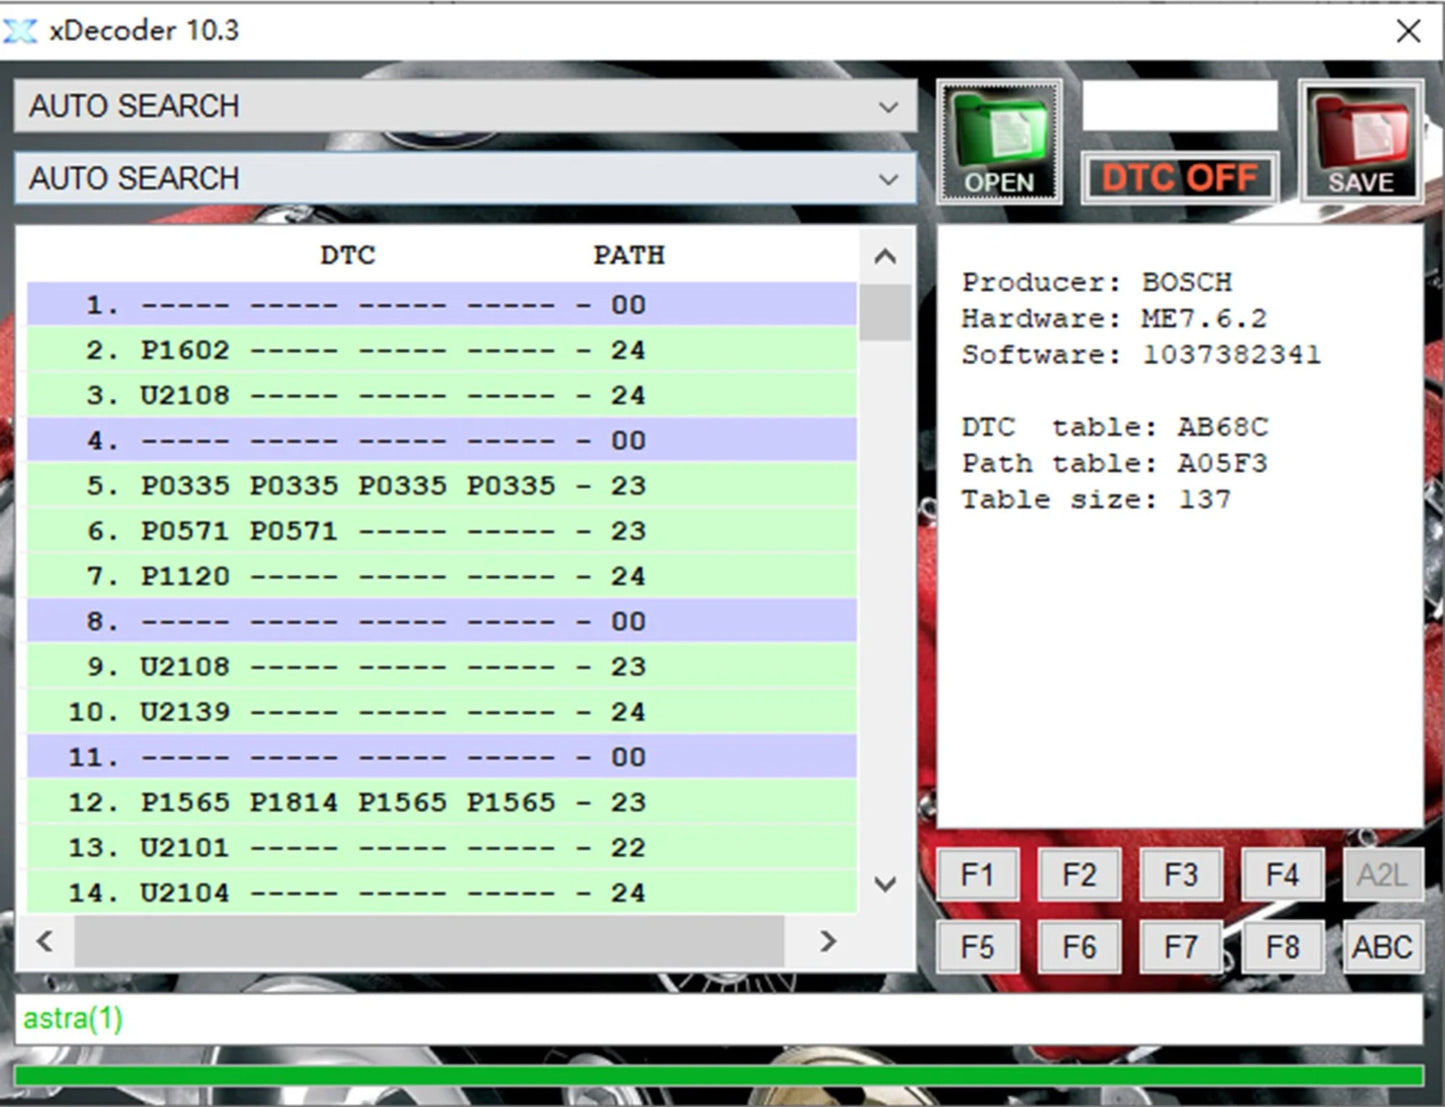
Task: Click the F7 function button
Action: pos(1180,947)
